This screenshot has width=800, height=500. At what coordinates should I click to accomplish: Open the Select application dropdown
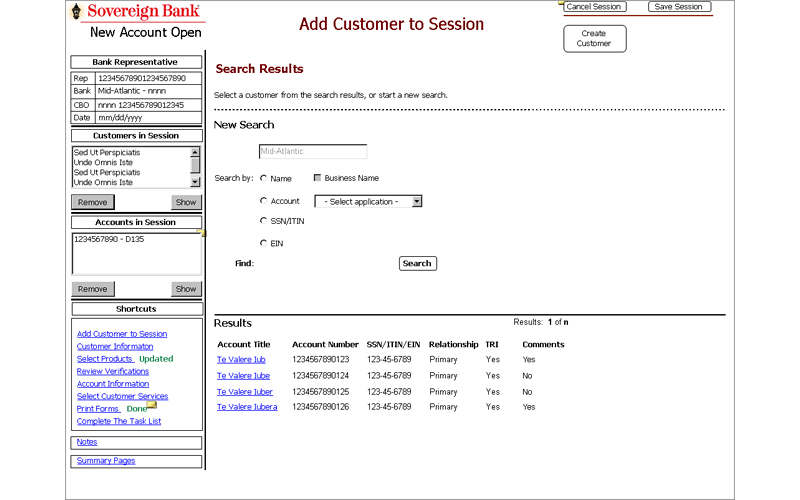[368, 201]
